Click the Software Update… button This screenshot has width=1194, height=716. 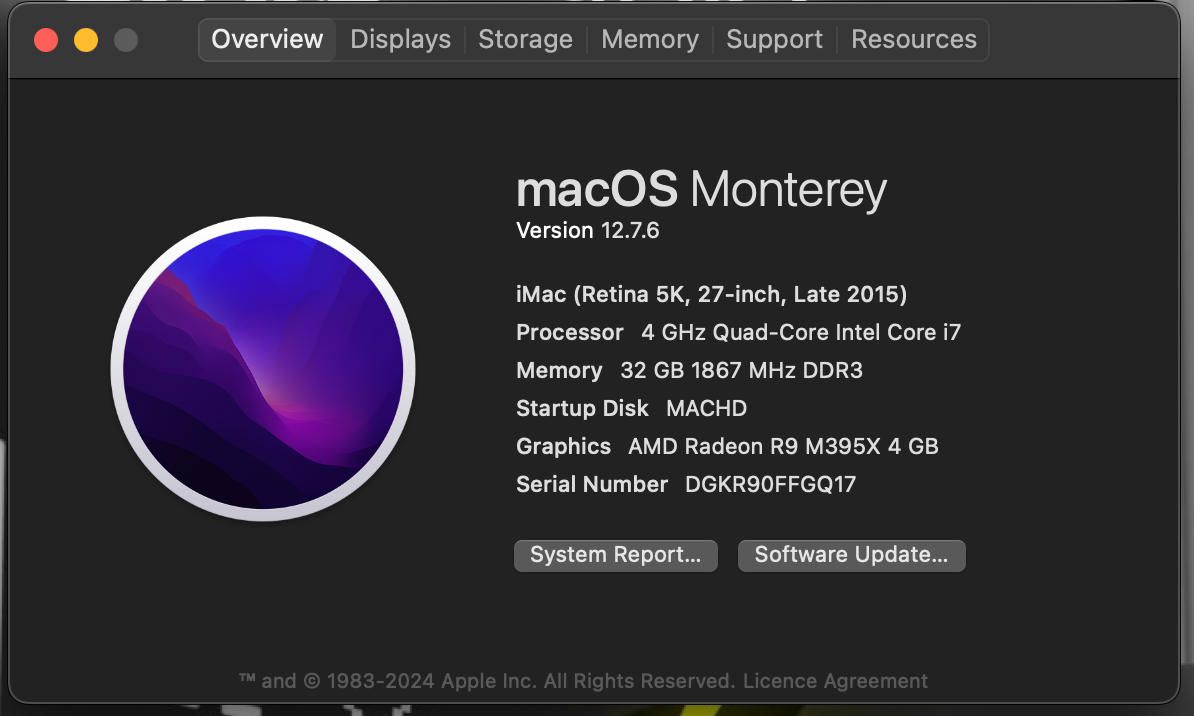pyautogui.click(x=851, y=555)
